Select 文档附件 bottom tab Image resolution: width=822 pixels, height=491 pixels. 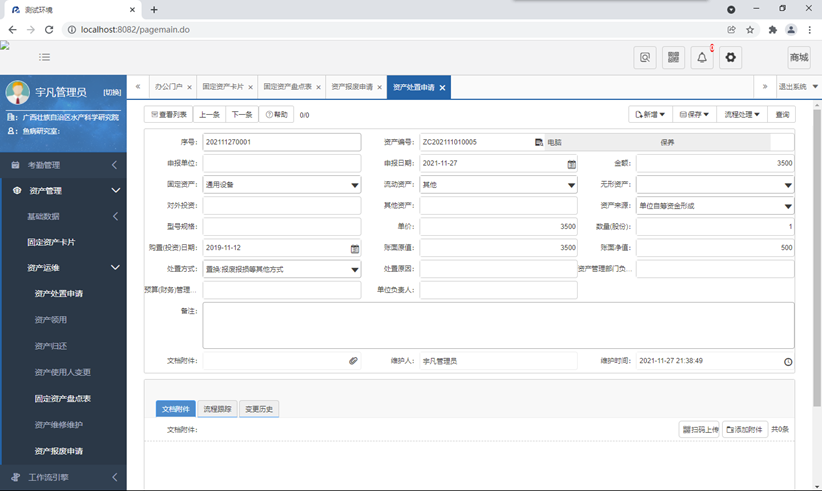(176, 409)
